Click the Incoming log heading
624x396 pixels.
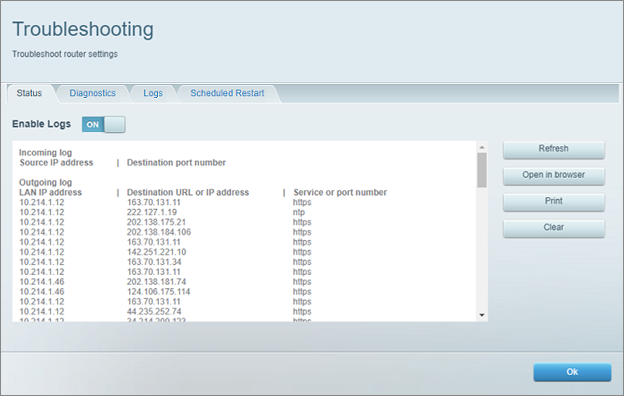coord(45,152)
